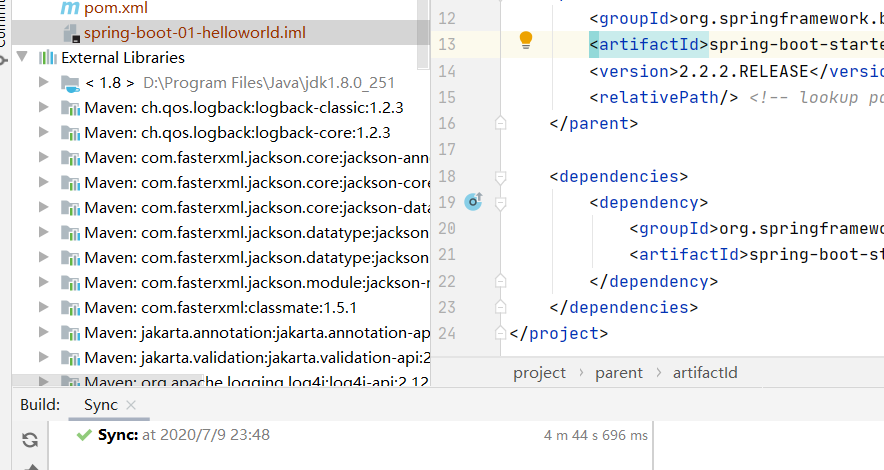The height and width of the screenshot is (470, 884).
Task: Select spring-boot-01-helloworld.iml in project tree
Action: [x=194, y=33]
